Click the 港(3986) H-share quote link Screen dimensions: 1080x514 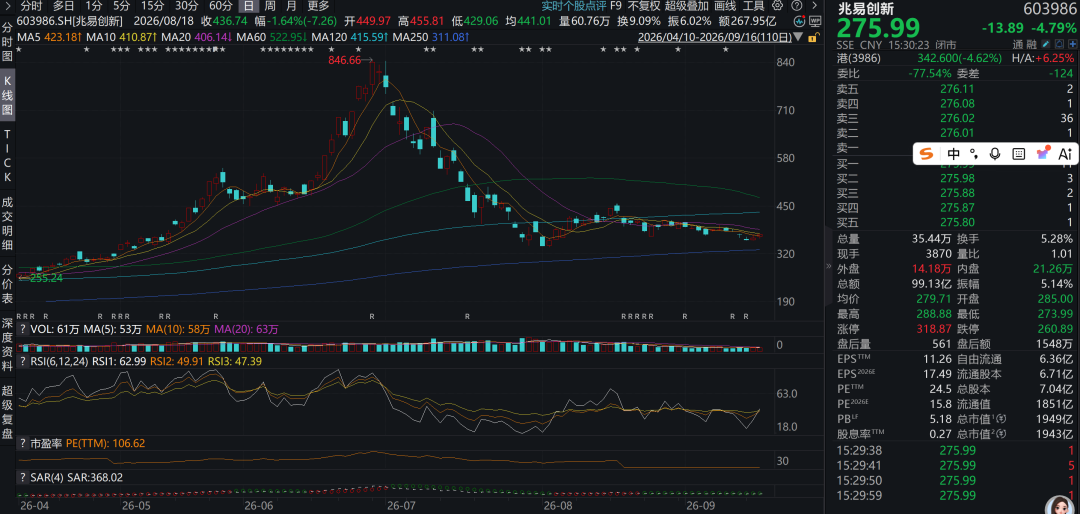tap(858, 59)
